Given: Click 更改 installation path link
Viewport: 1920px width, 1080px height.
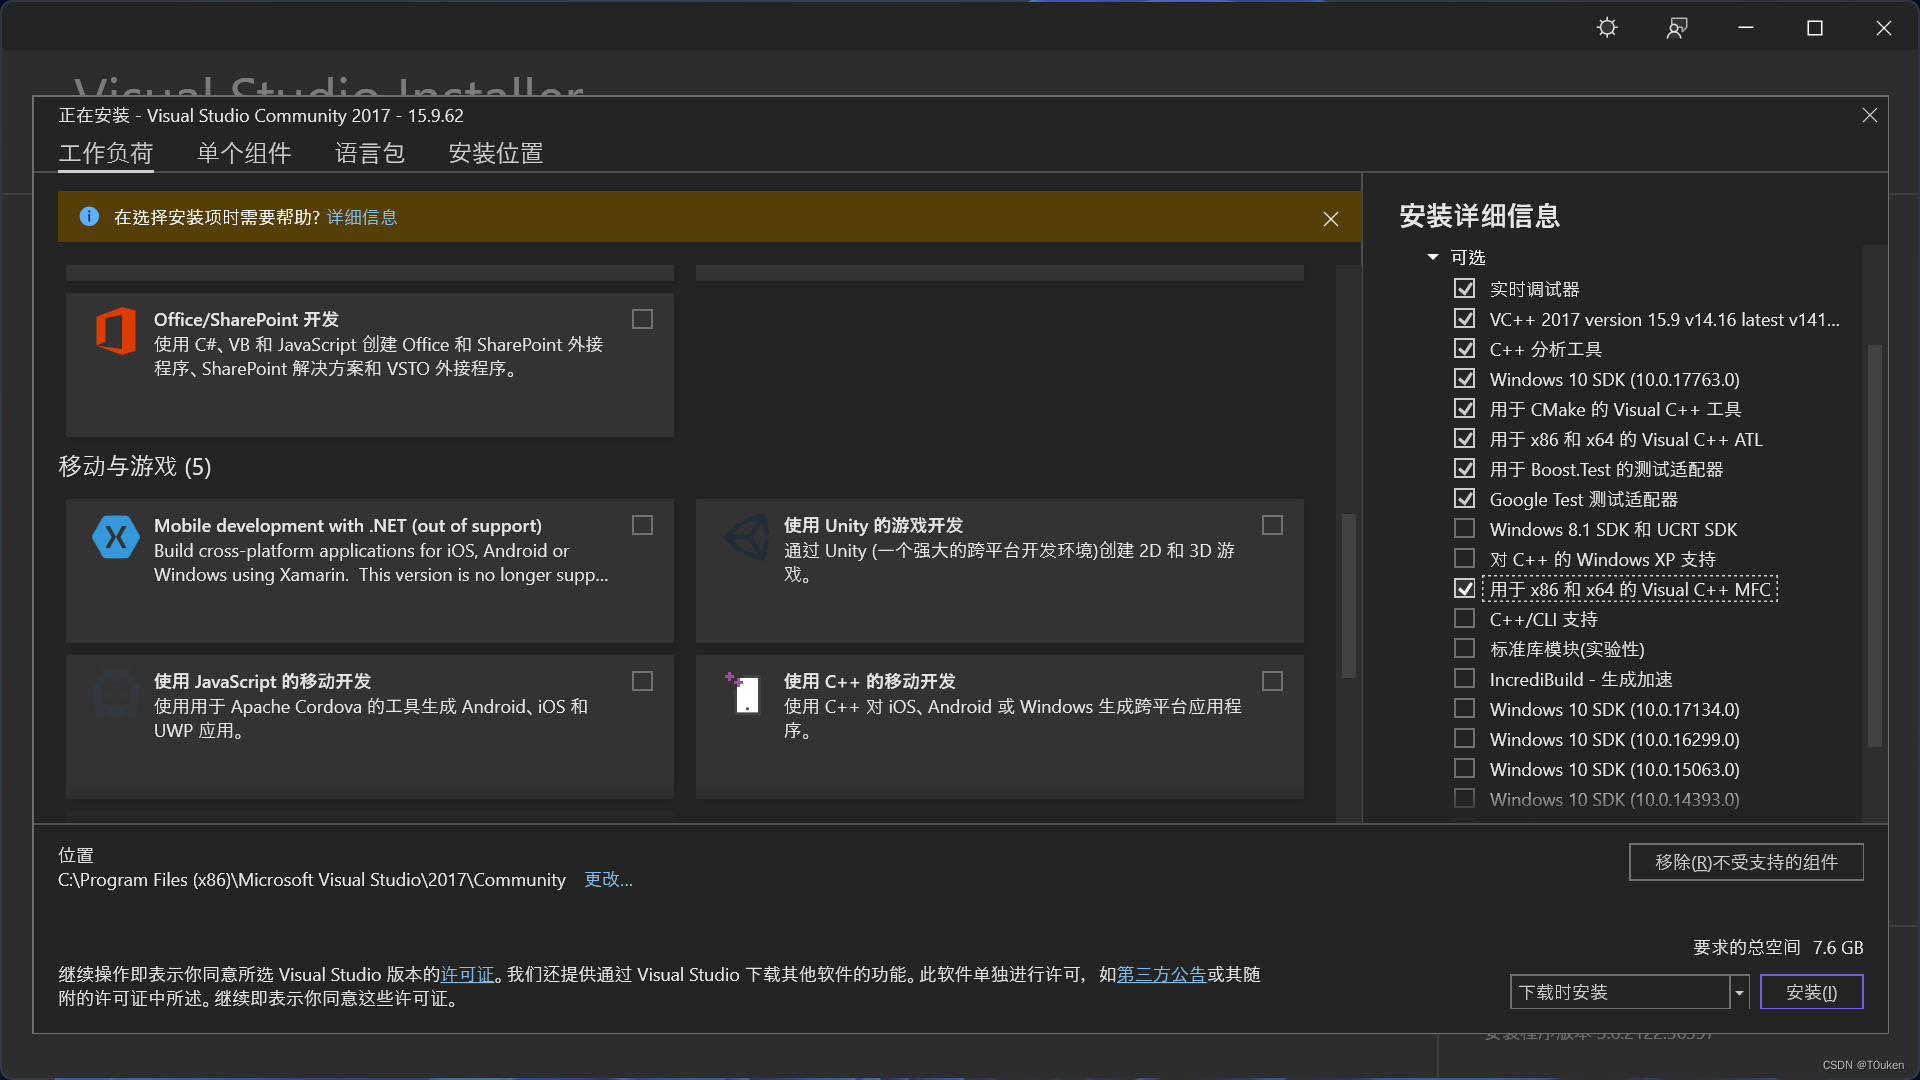Looking at the screenshot, I should pyautogui.click(x=608, y=880).
